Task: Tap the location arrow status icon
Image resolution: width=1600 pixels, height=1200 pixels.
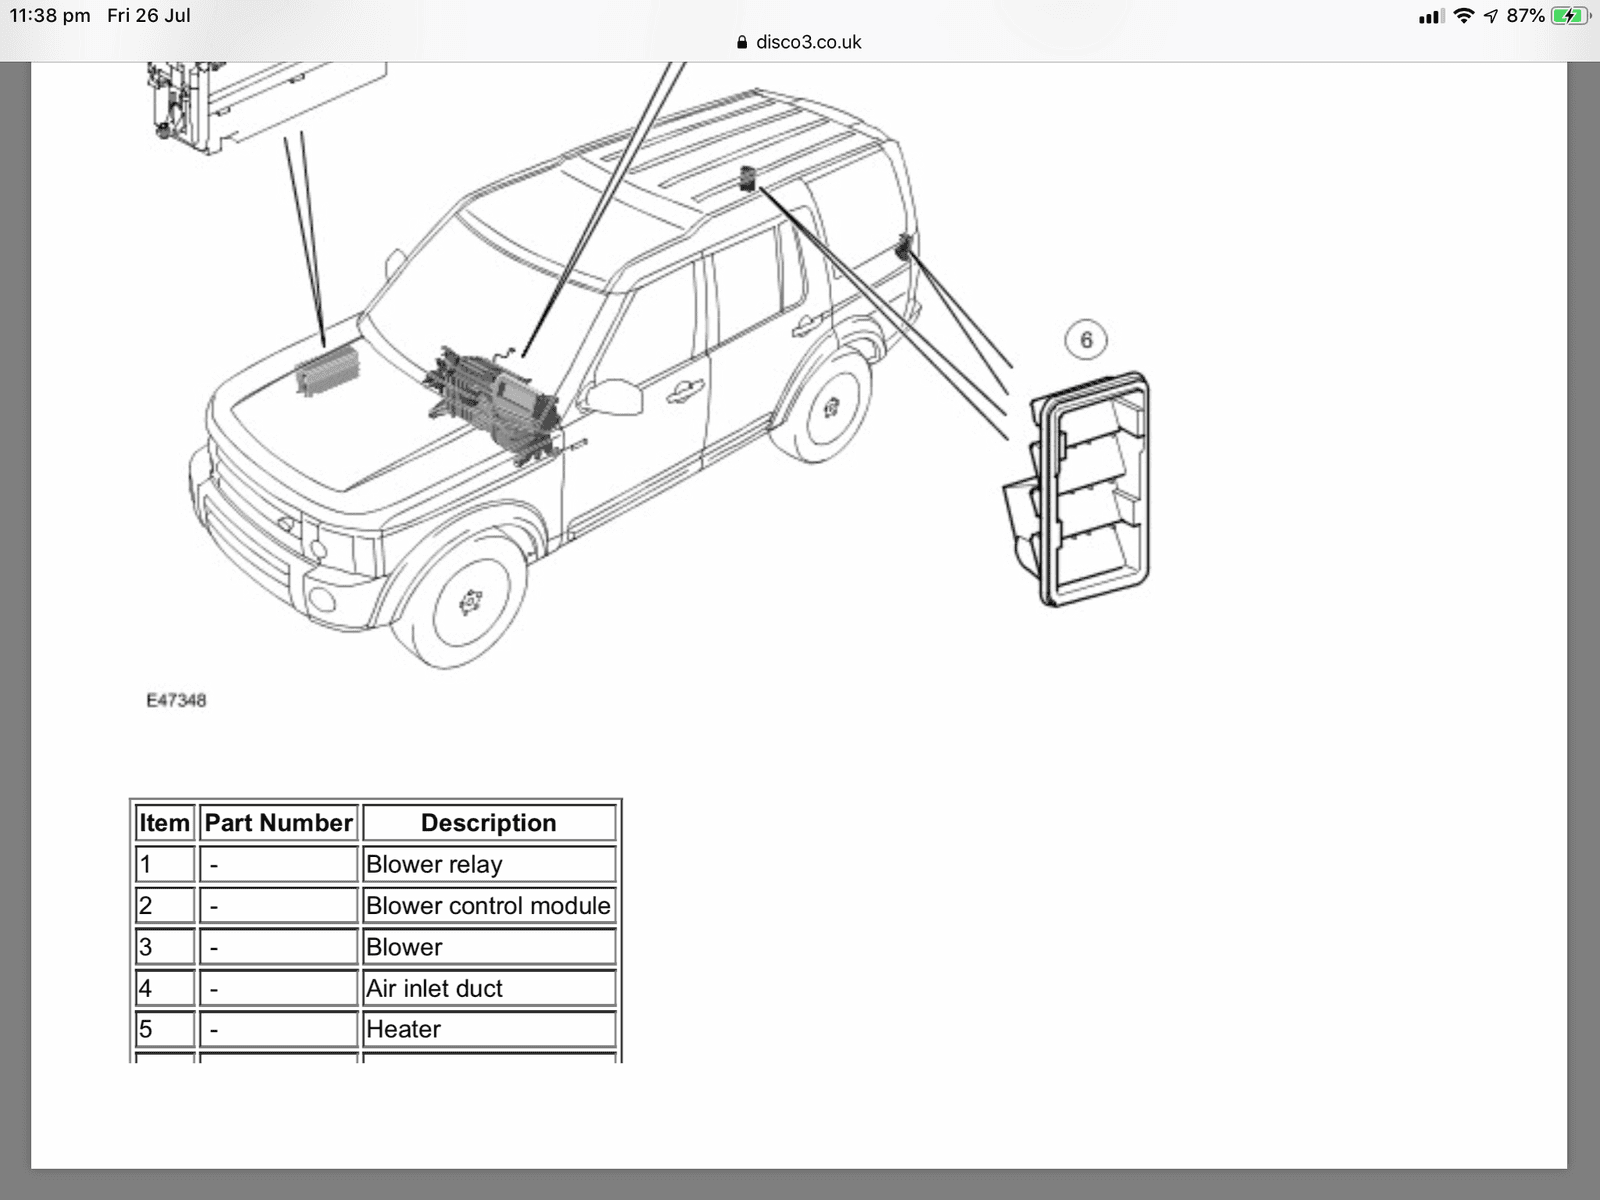Action: [1491, 16]
